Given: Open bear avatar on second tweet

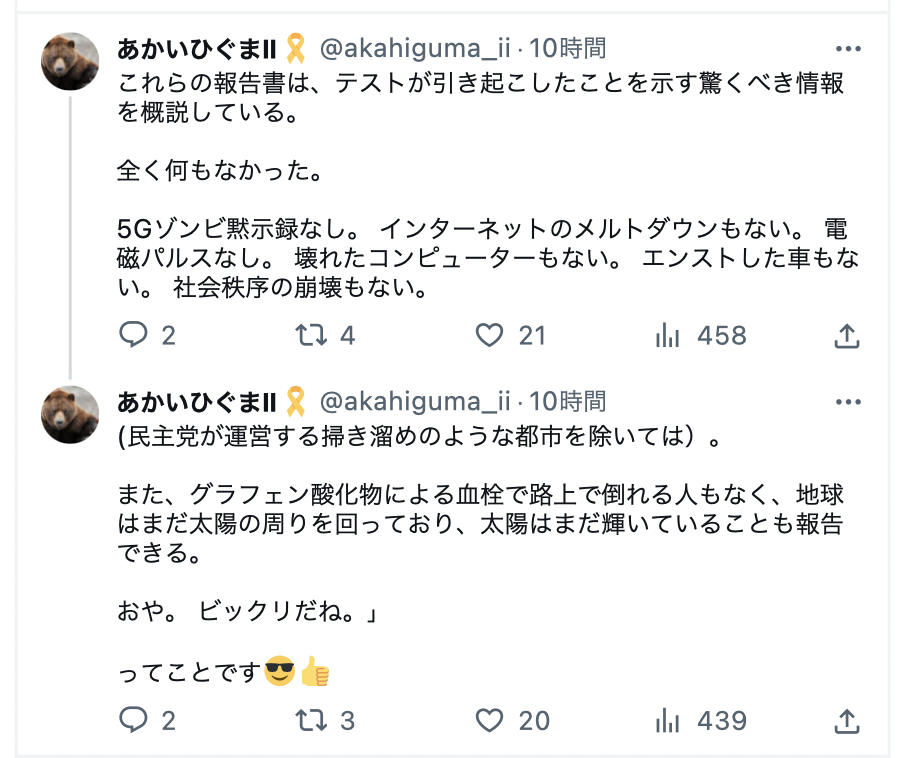Looking at the screenshot, I should point(70,414).
